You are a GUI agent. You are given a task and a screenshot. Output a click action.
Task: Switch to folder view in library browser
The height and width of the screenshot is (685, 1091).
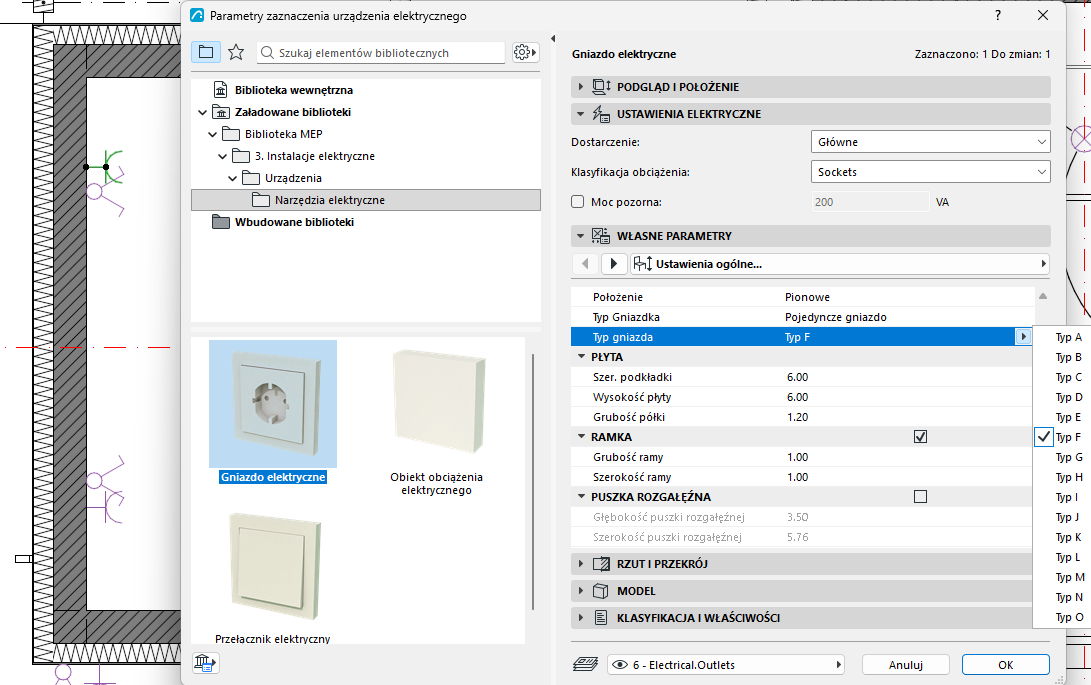point(206,52)
